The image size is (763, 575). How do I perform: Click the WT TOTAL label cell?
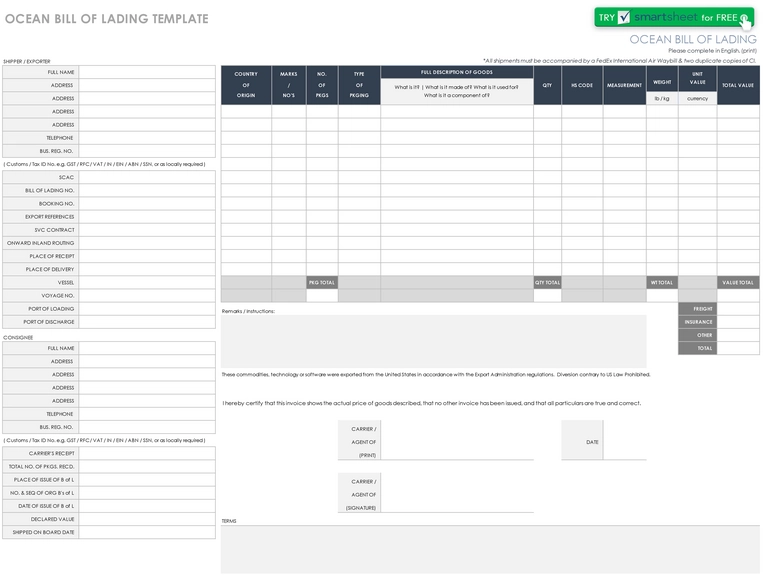pos(662,282)
